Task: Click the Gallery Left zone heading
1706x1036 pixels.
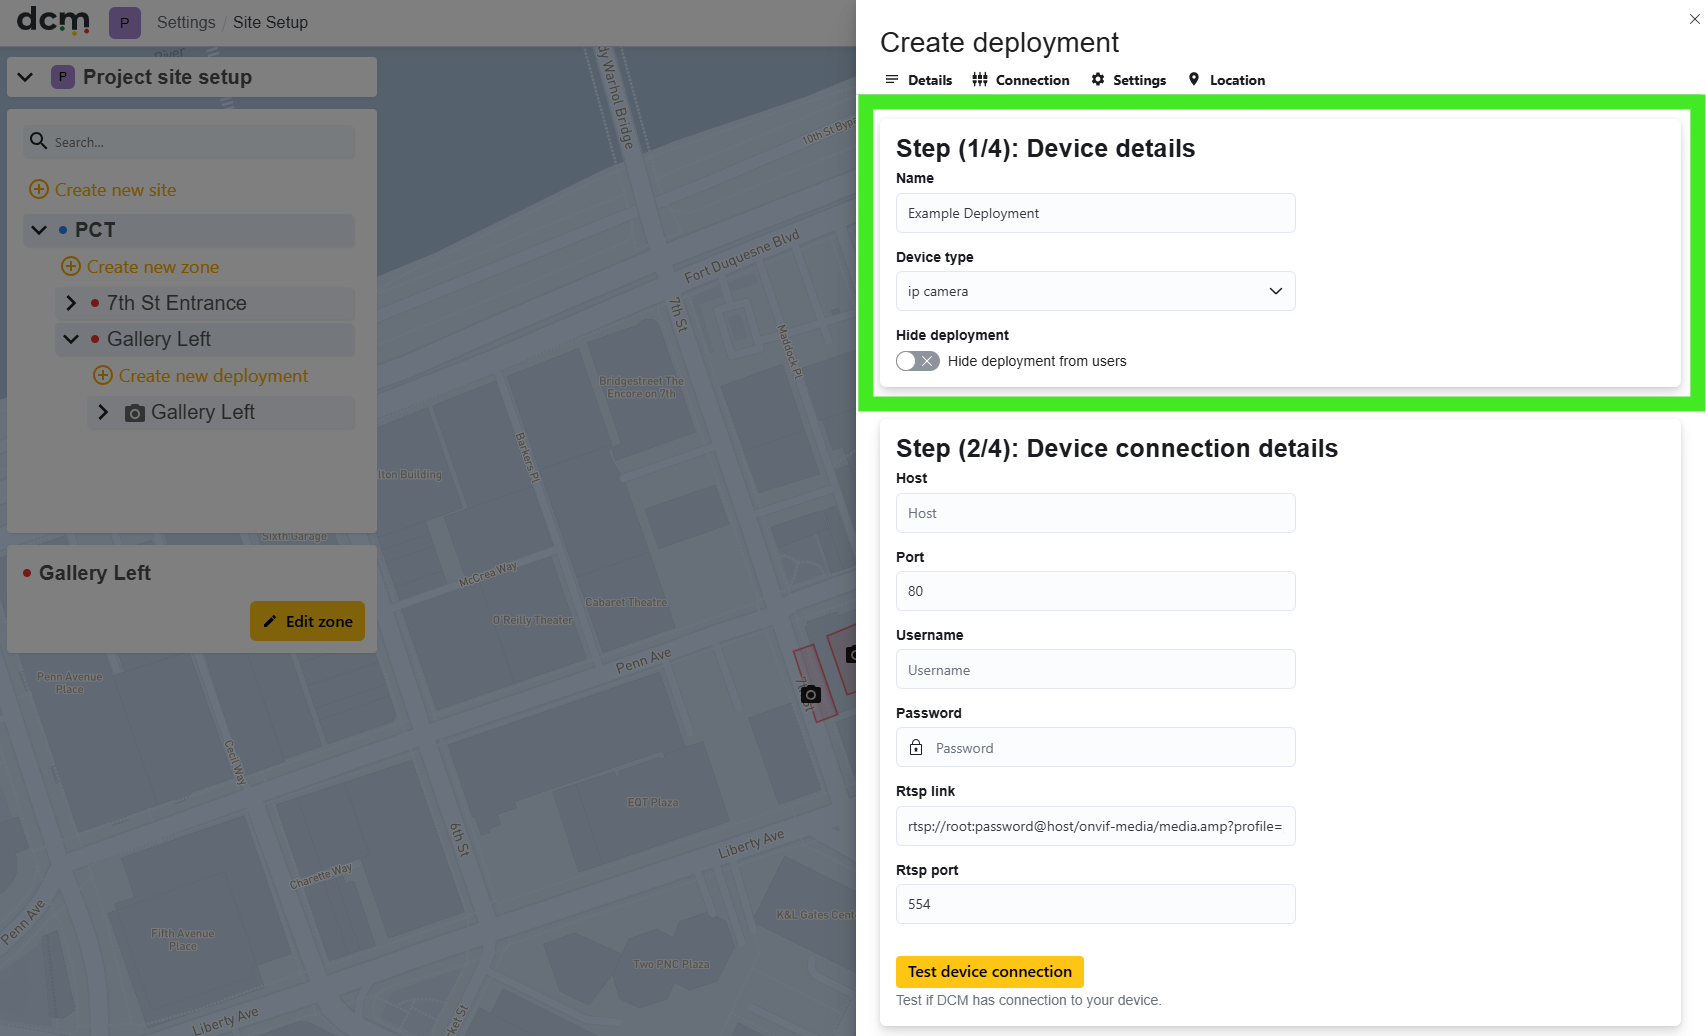Action: coord(95,573)
